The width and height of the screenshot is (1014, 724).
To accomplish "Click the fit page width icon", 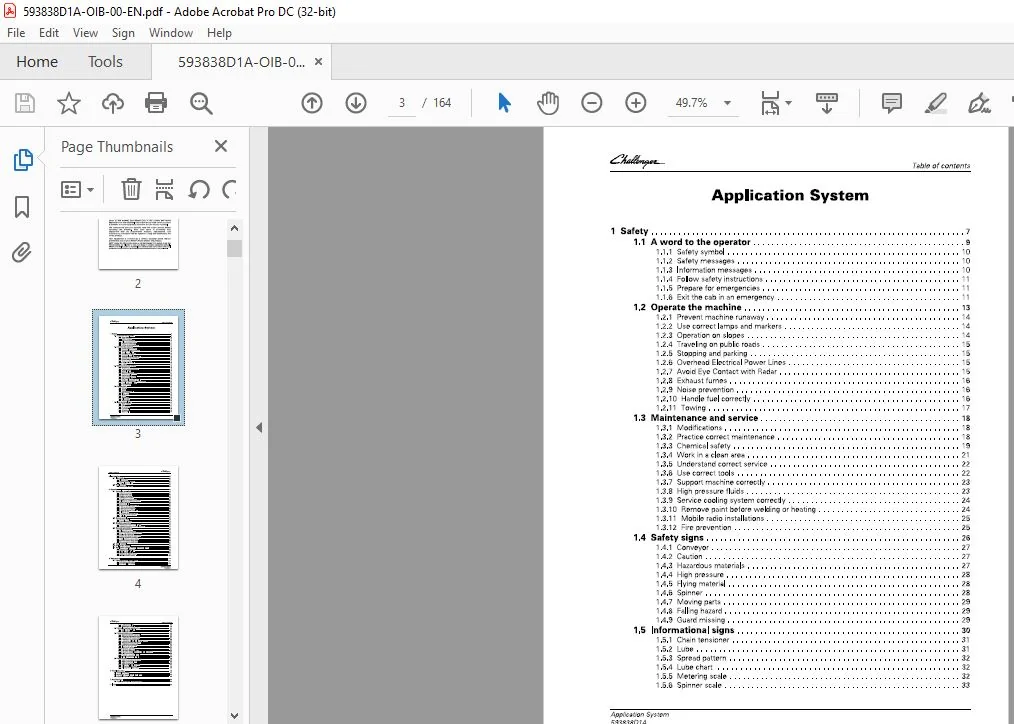I will 770,103.
